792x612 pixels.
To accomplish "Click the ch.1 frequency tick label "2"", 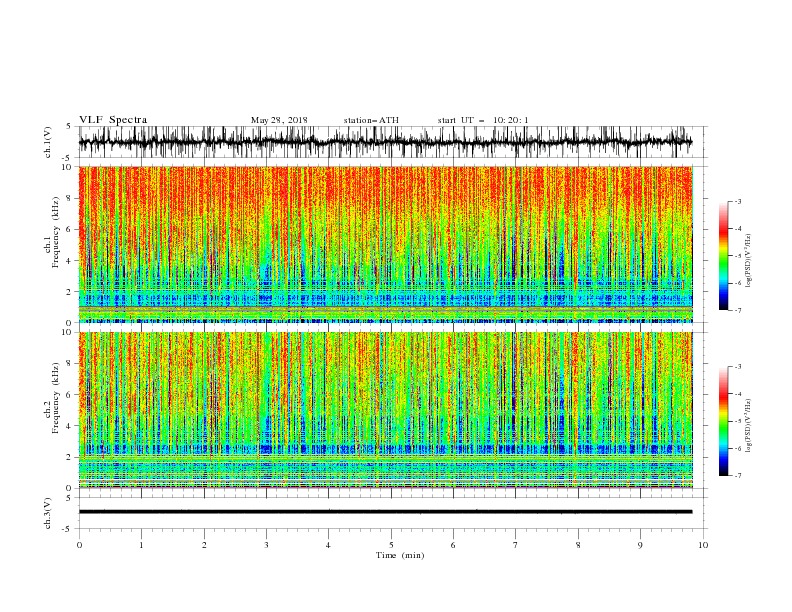I will point(70,292).
